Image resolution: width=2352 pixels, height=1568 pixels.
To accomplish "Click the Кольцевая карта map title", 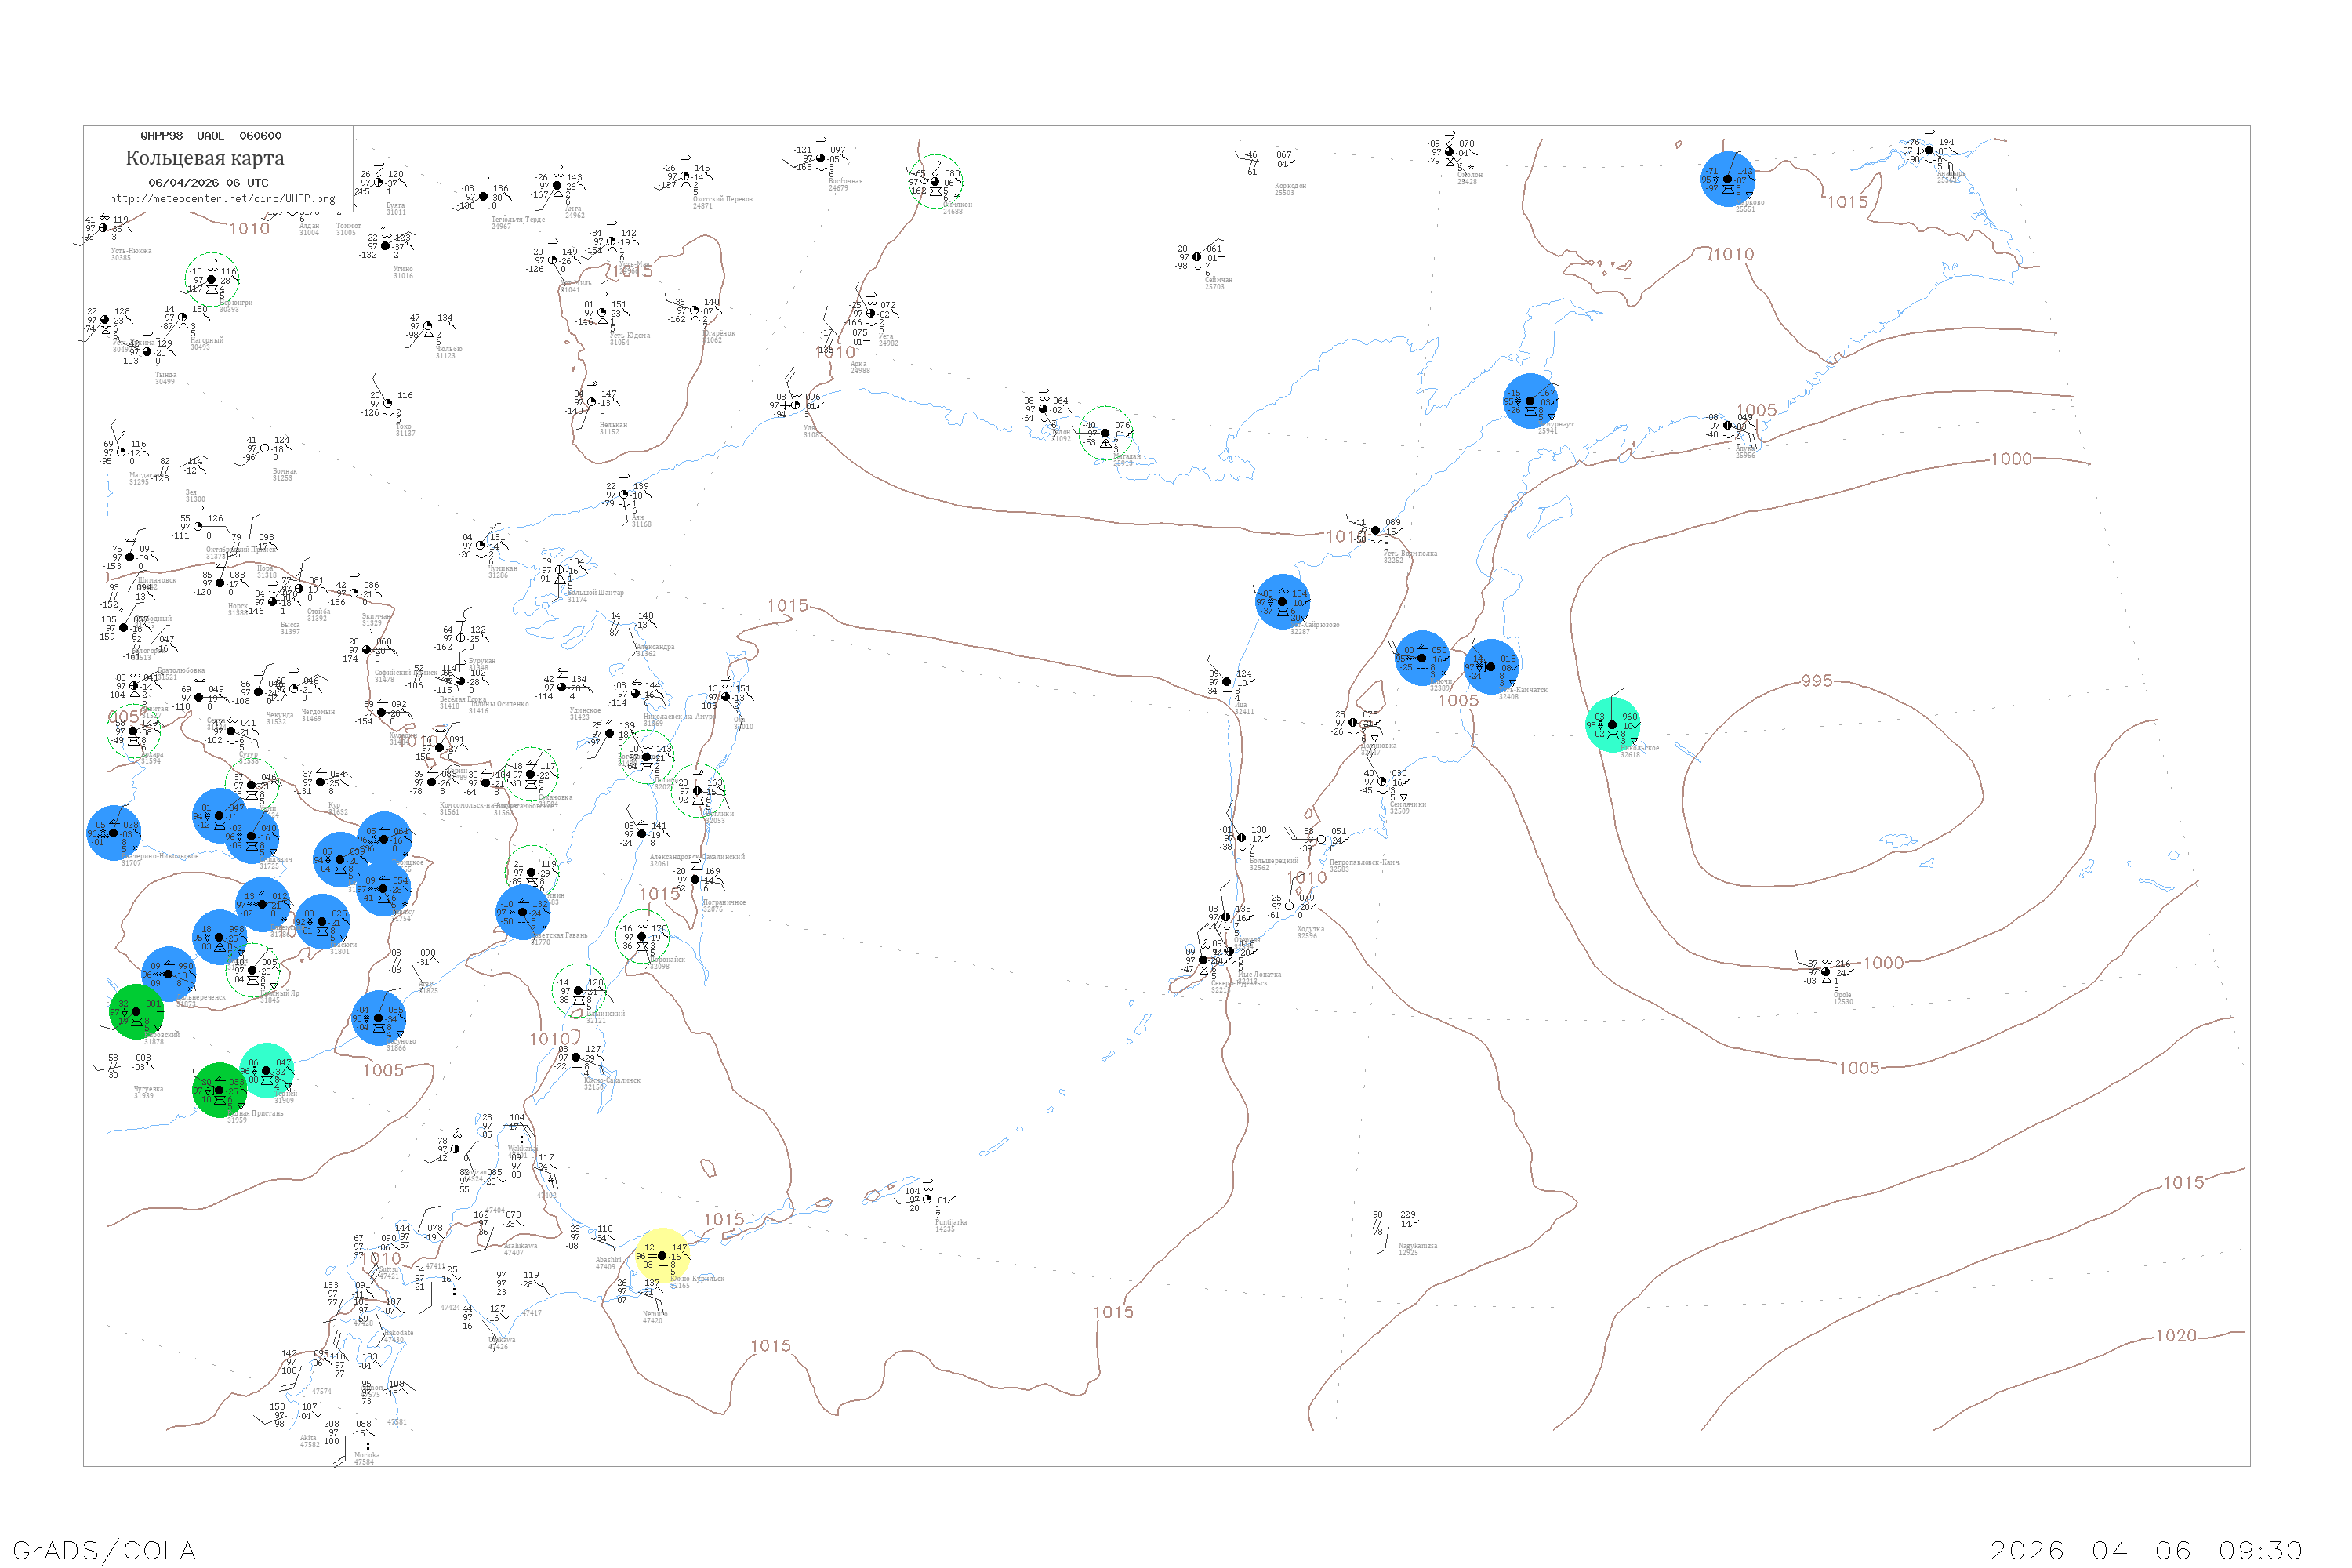I will (x=205, y=158).
